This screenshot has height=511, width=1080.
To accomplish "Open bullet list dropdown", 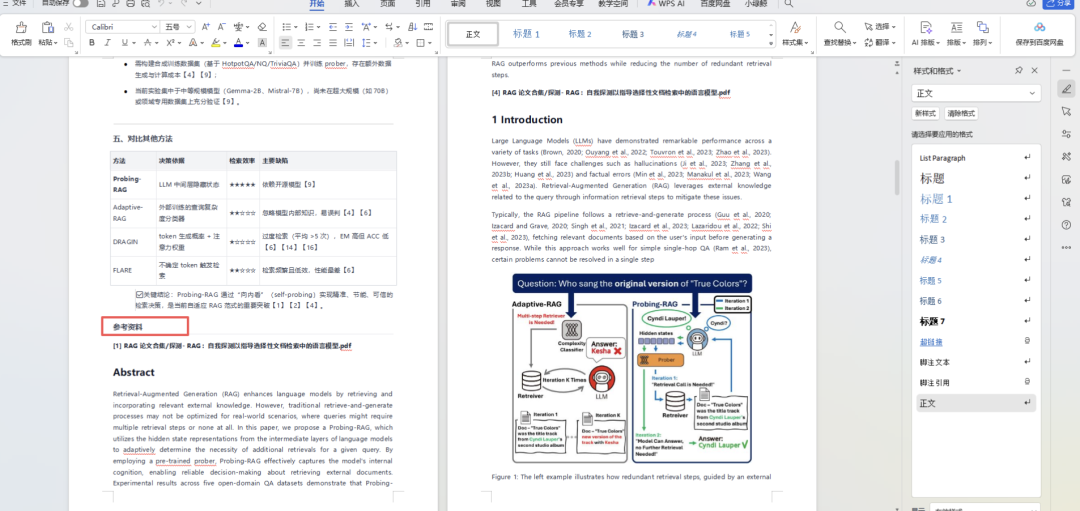I will click(x=295, y=27).
